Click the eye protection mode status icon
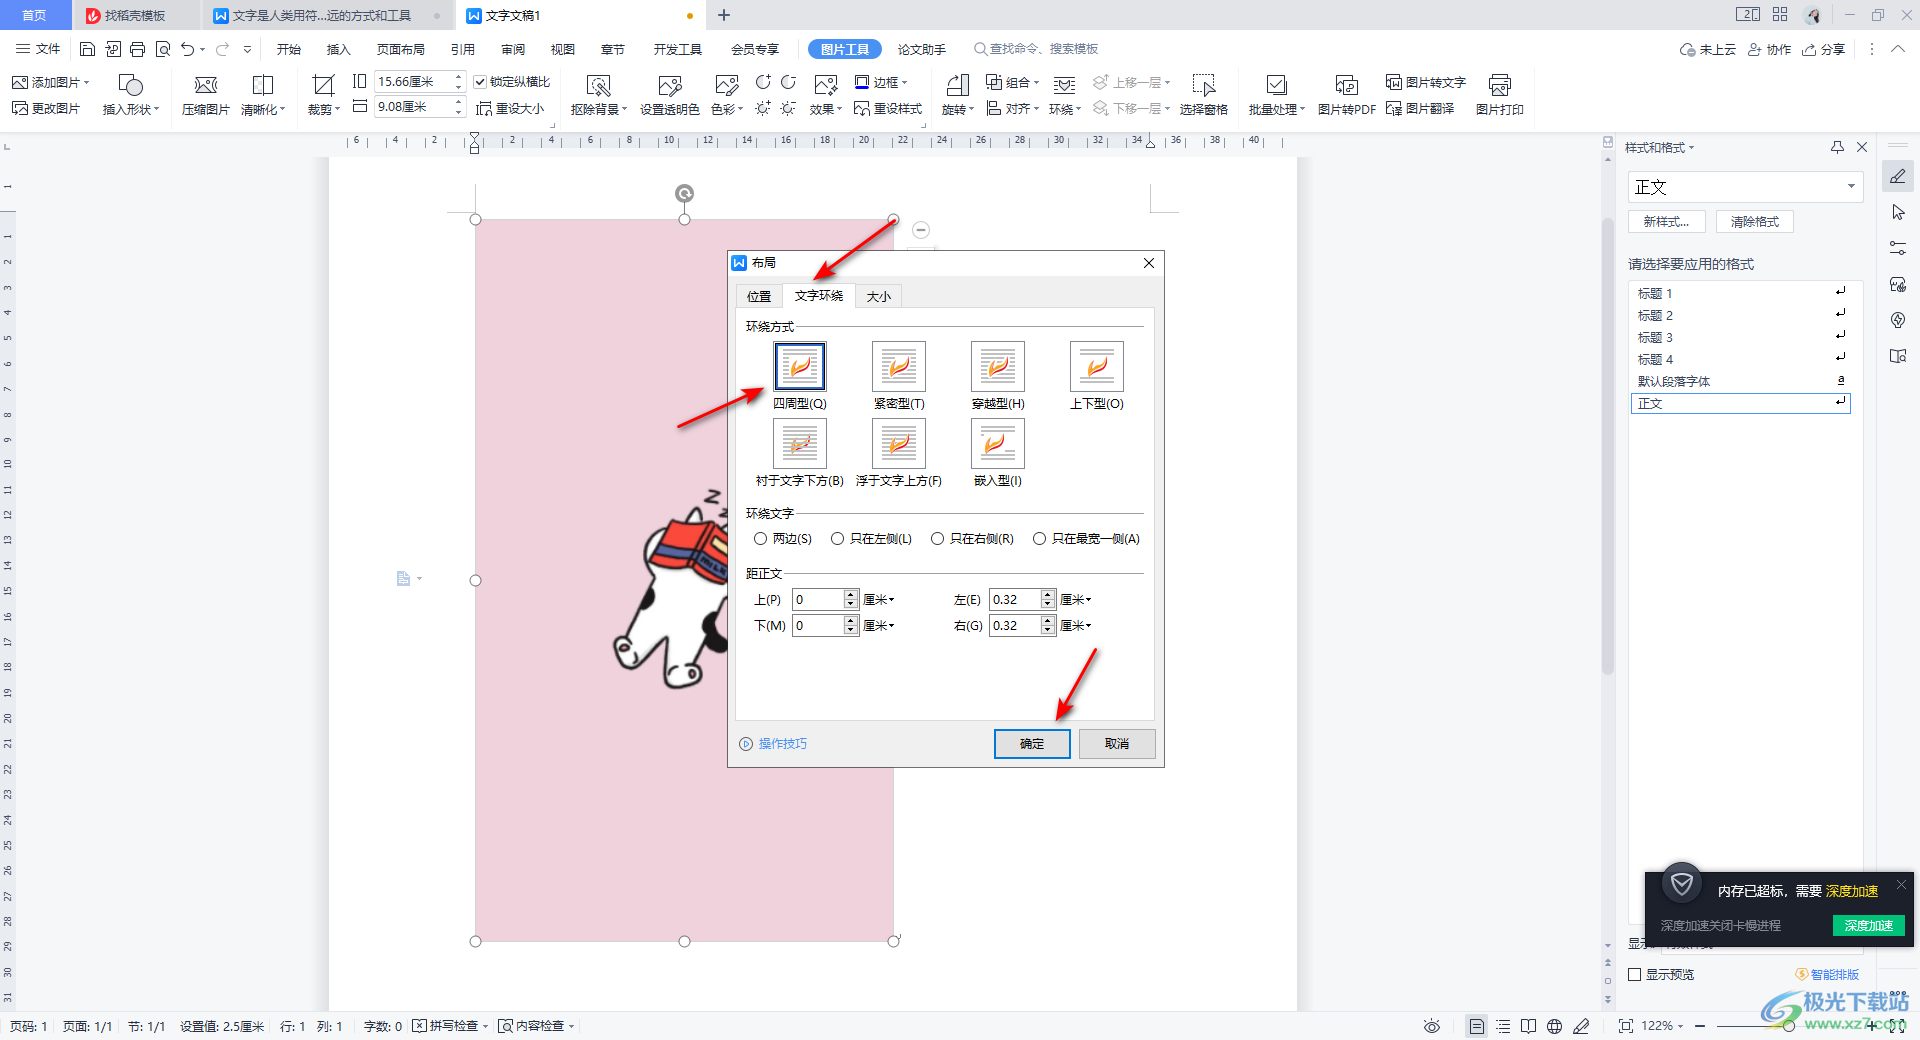 (x=1432, y=1026)
